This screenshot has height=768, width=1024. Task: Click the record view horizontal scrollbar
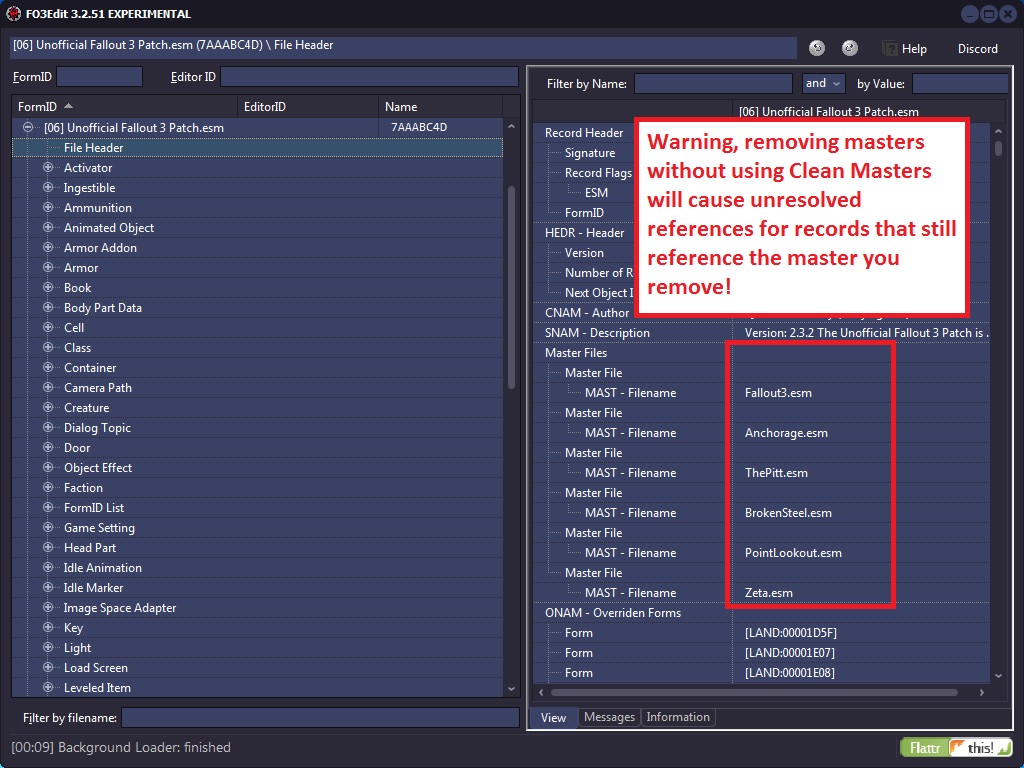(x=754, y=692)
